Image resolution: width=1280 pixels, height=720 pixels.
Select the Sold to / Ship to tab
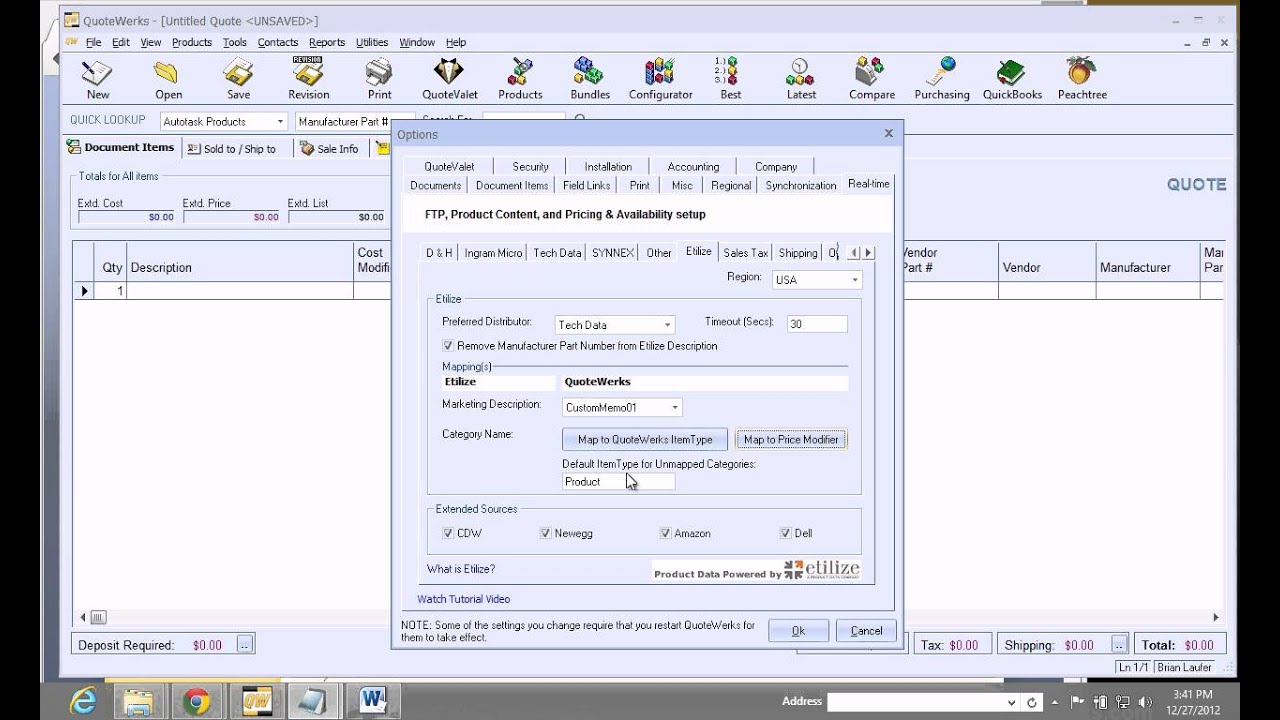(231, 149)
